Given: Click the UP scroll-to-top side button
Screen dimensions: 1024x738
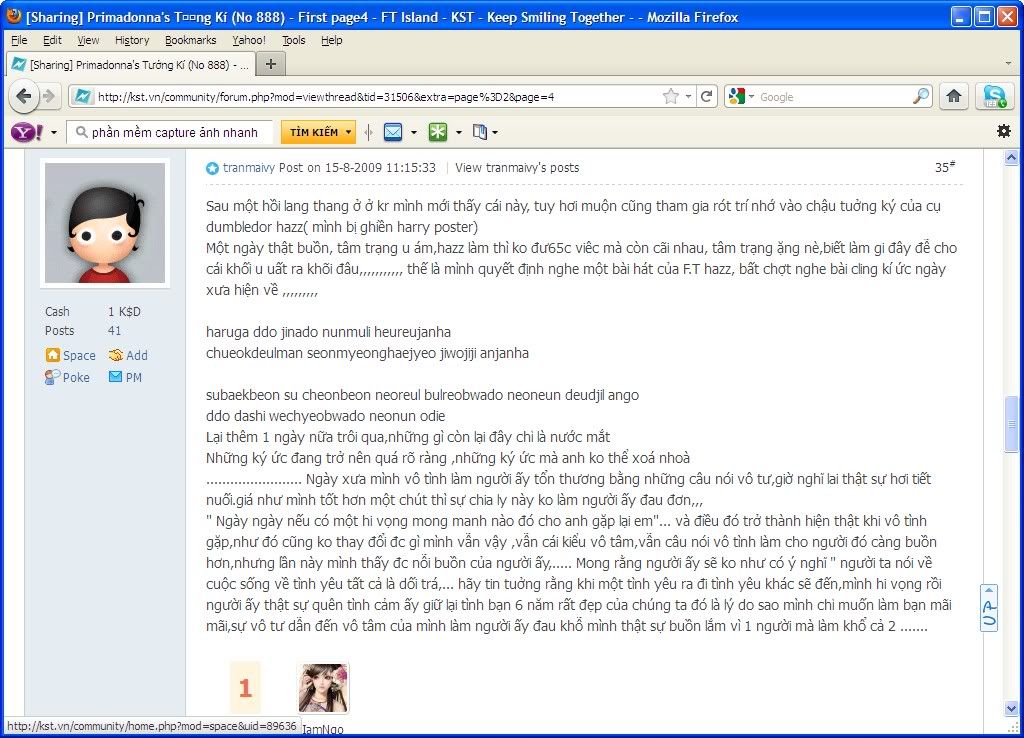Looking at the screenshot, I should [989, 608].
